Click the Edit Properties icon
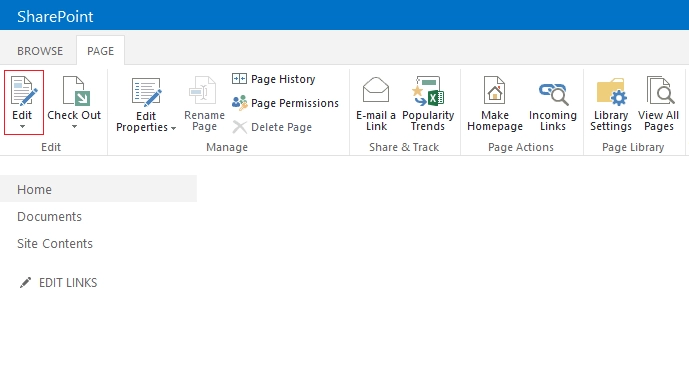The image size is (689, 384). (147, 92)
